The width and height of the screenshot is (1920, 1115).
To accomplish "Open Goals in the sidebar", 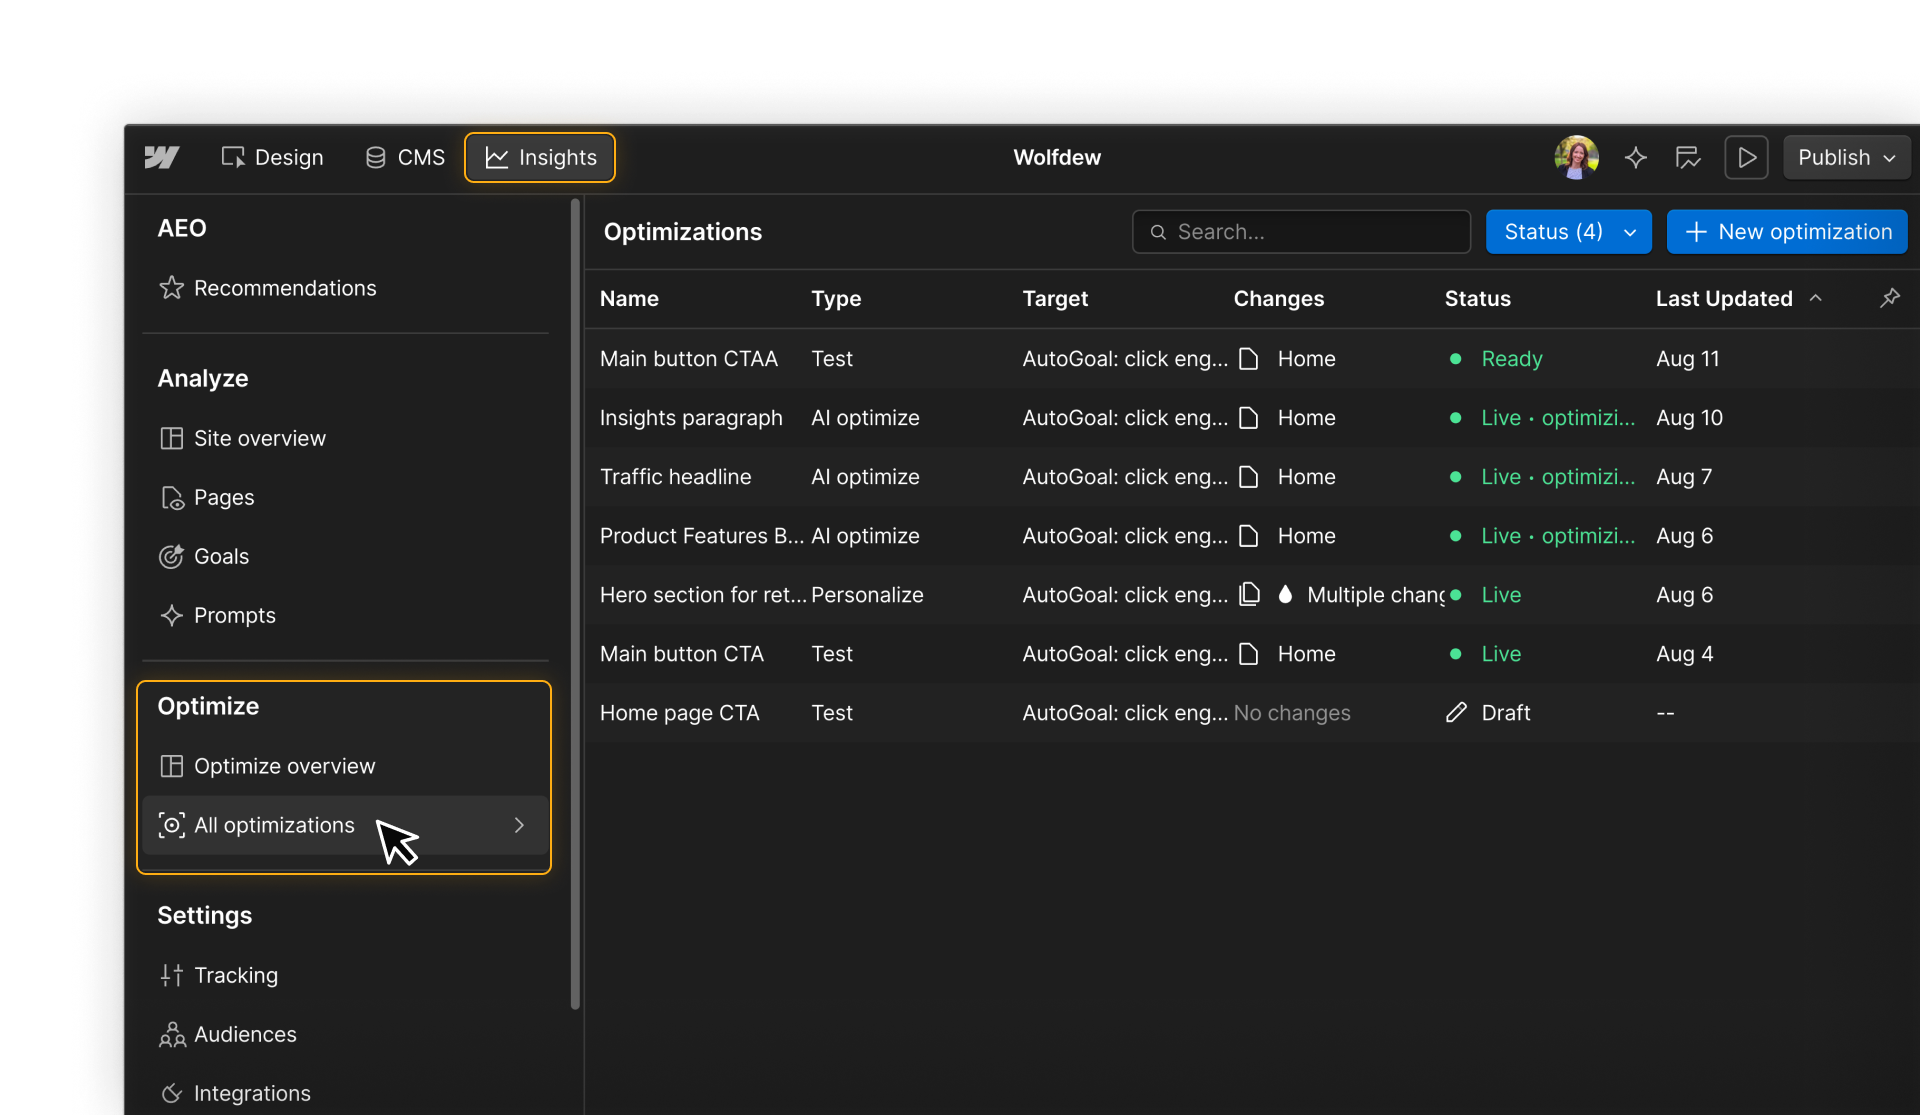I will click(346, 556).
